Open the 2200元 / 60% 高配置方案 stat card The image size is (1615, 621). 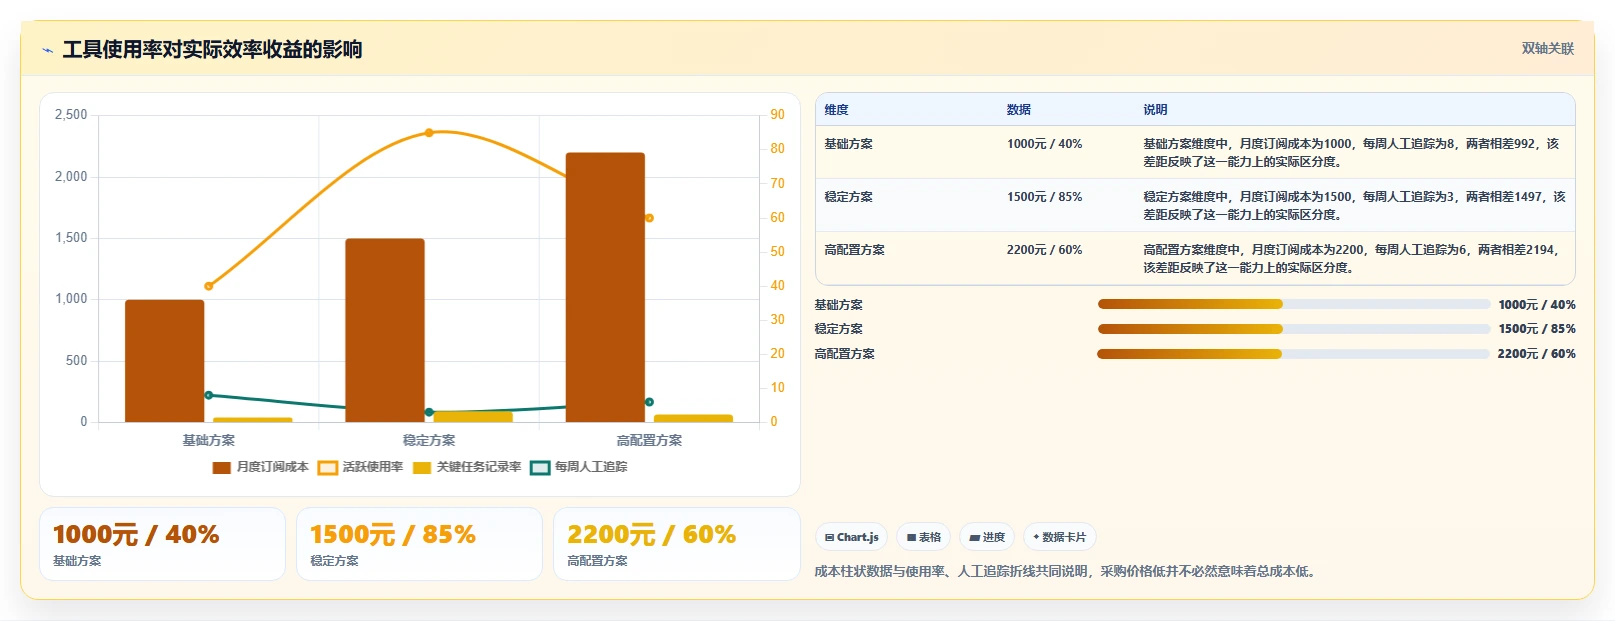click(x=677, y=544)
